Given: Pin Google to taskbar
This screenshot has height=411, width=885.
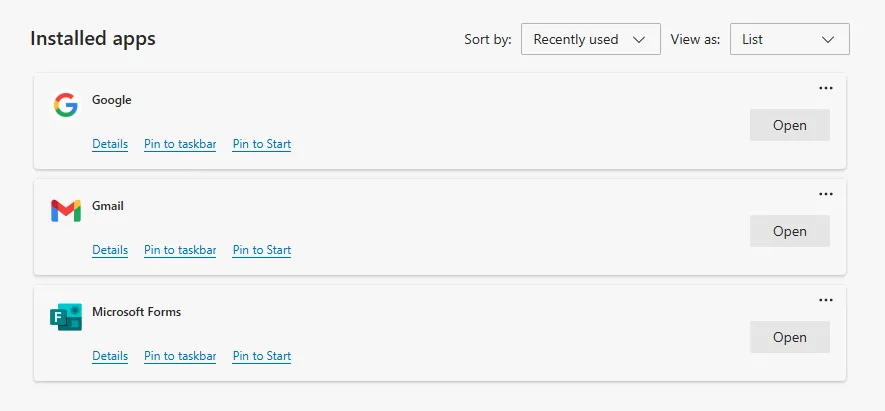Looking at the screenshot, I should [x=180, y=144].
